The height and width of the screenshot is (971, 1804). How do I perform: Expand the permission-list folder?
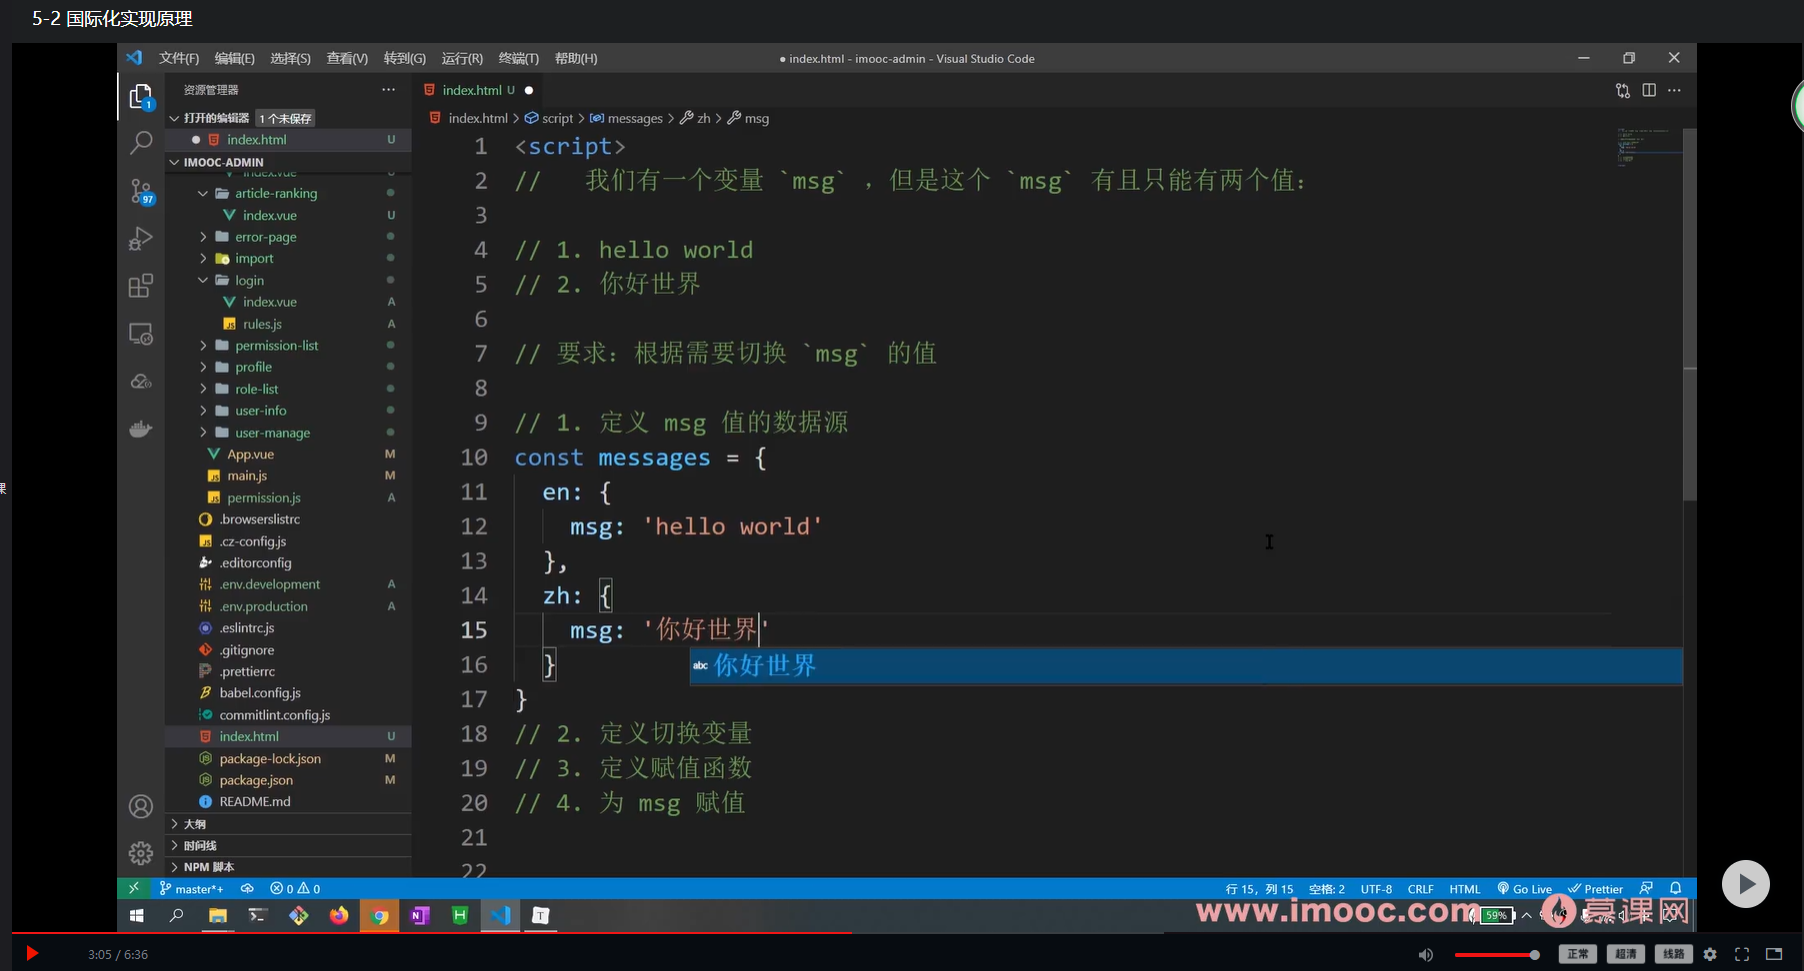pos(203,346)
